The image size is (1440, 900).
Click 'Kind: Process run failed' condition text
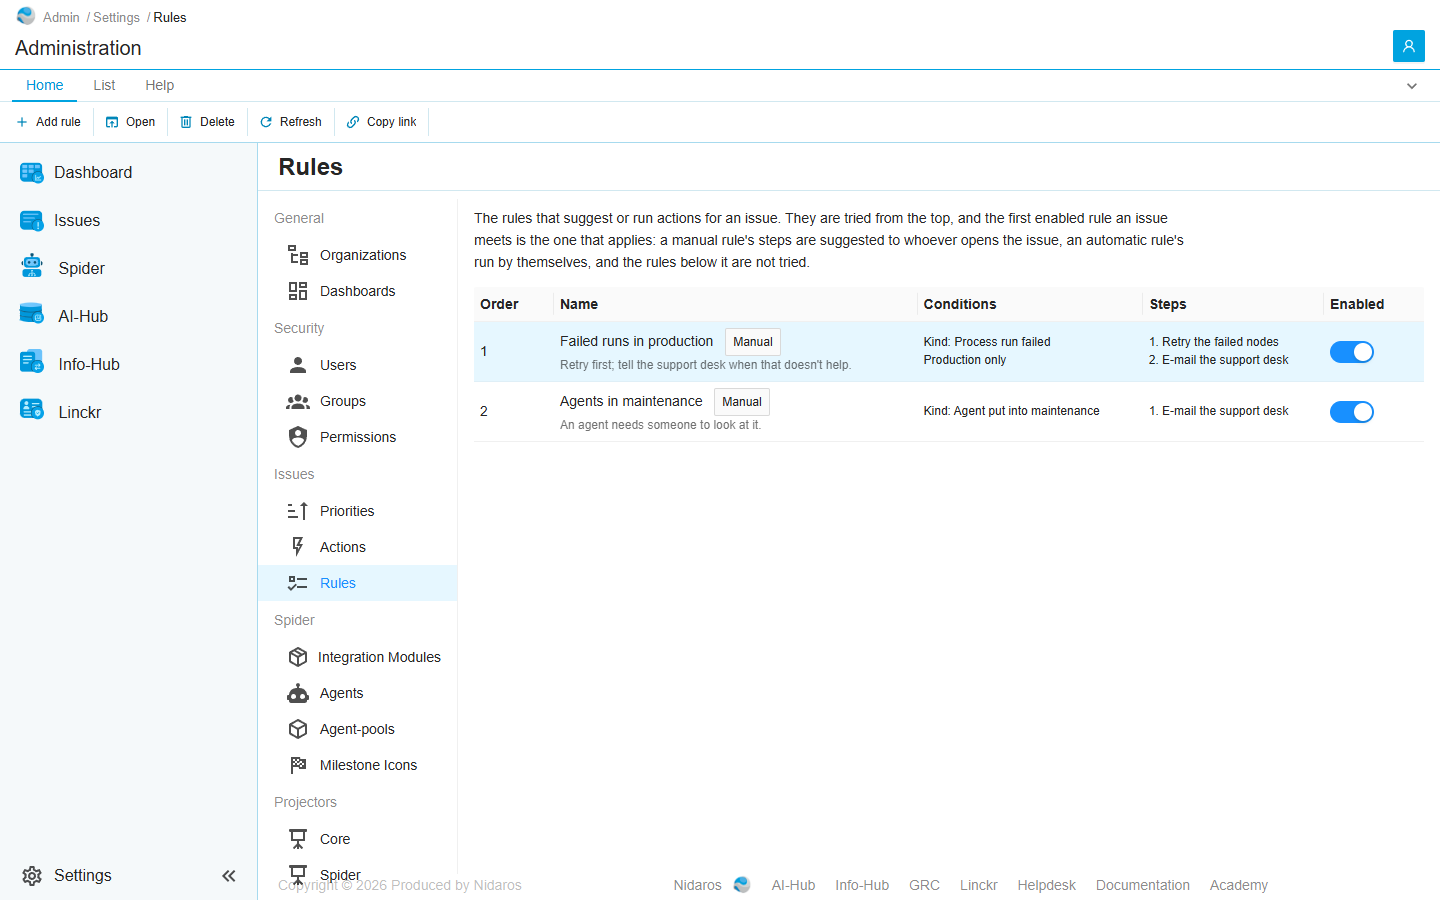coord(987,342)
